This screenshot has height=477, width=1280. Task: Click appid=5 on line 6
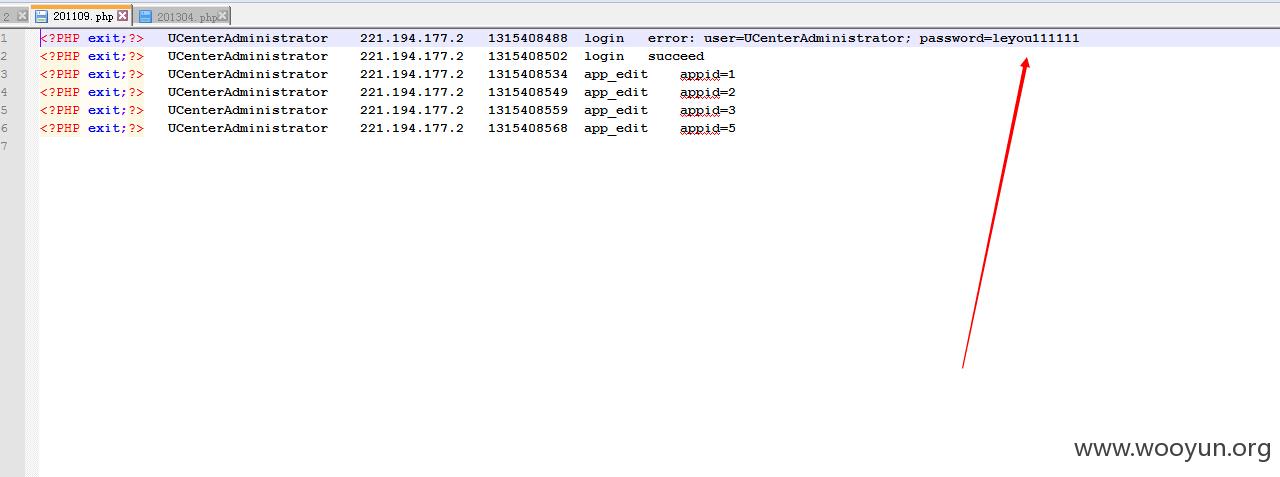click(708, 128)
